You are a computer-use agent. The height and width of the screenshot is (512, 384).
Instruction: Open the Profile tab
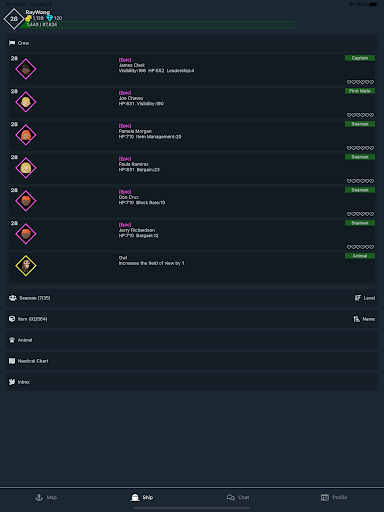pos(334,497)
